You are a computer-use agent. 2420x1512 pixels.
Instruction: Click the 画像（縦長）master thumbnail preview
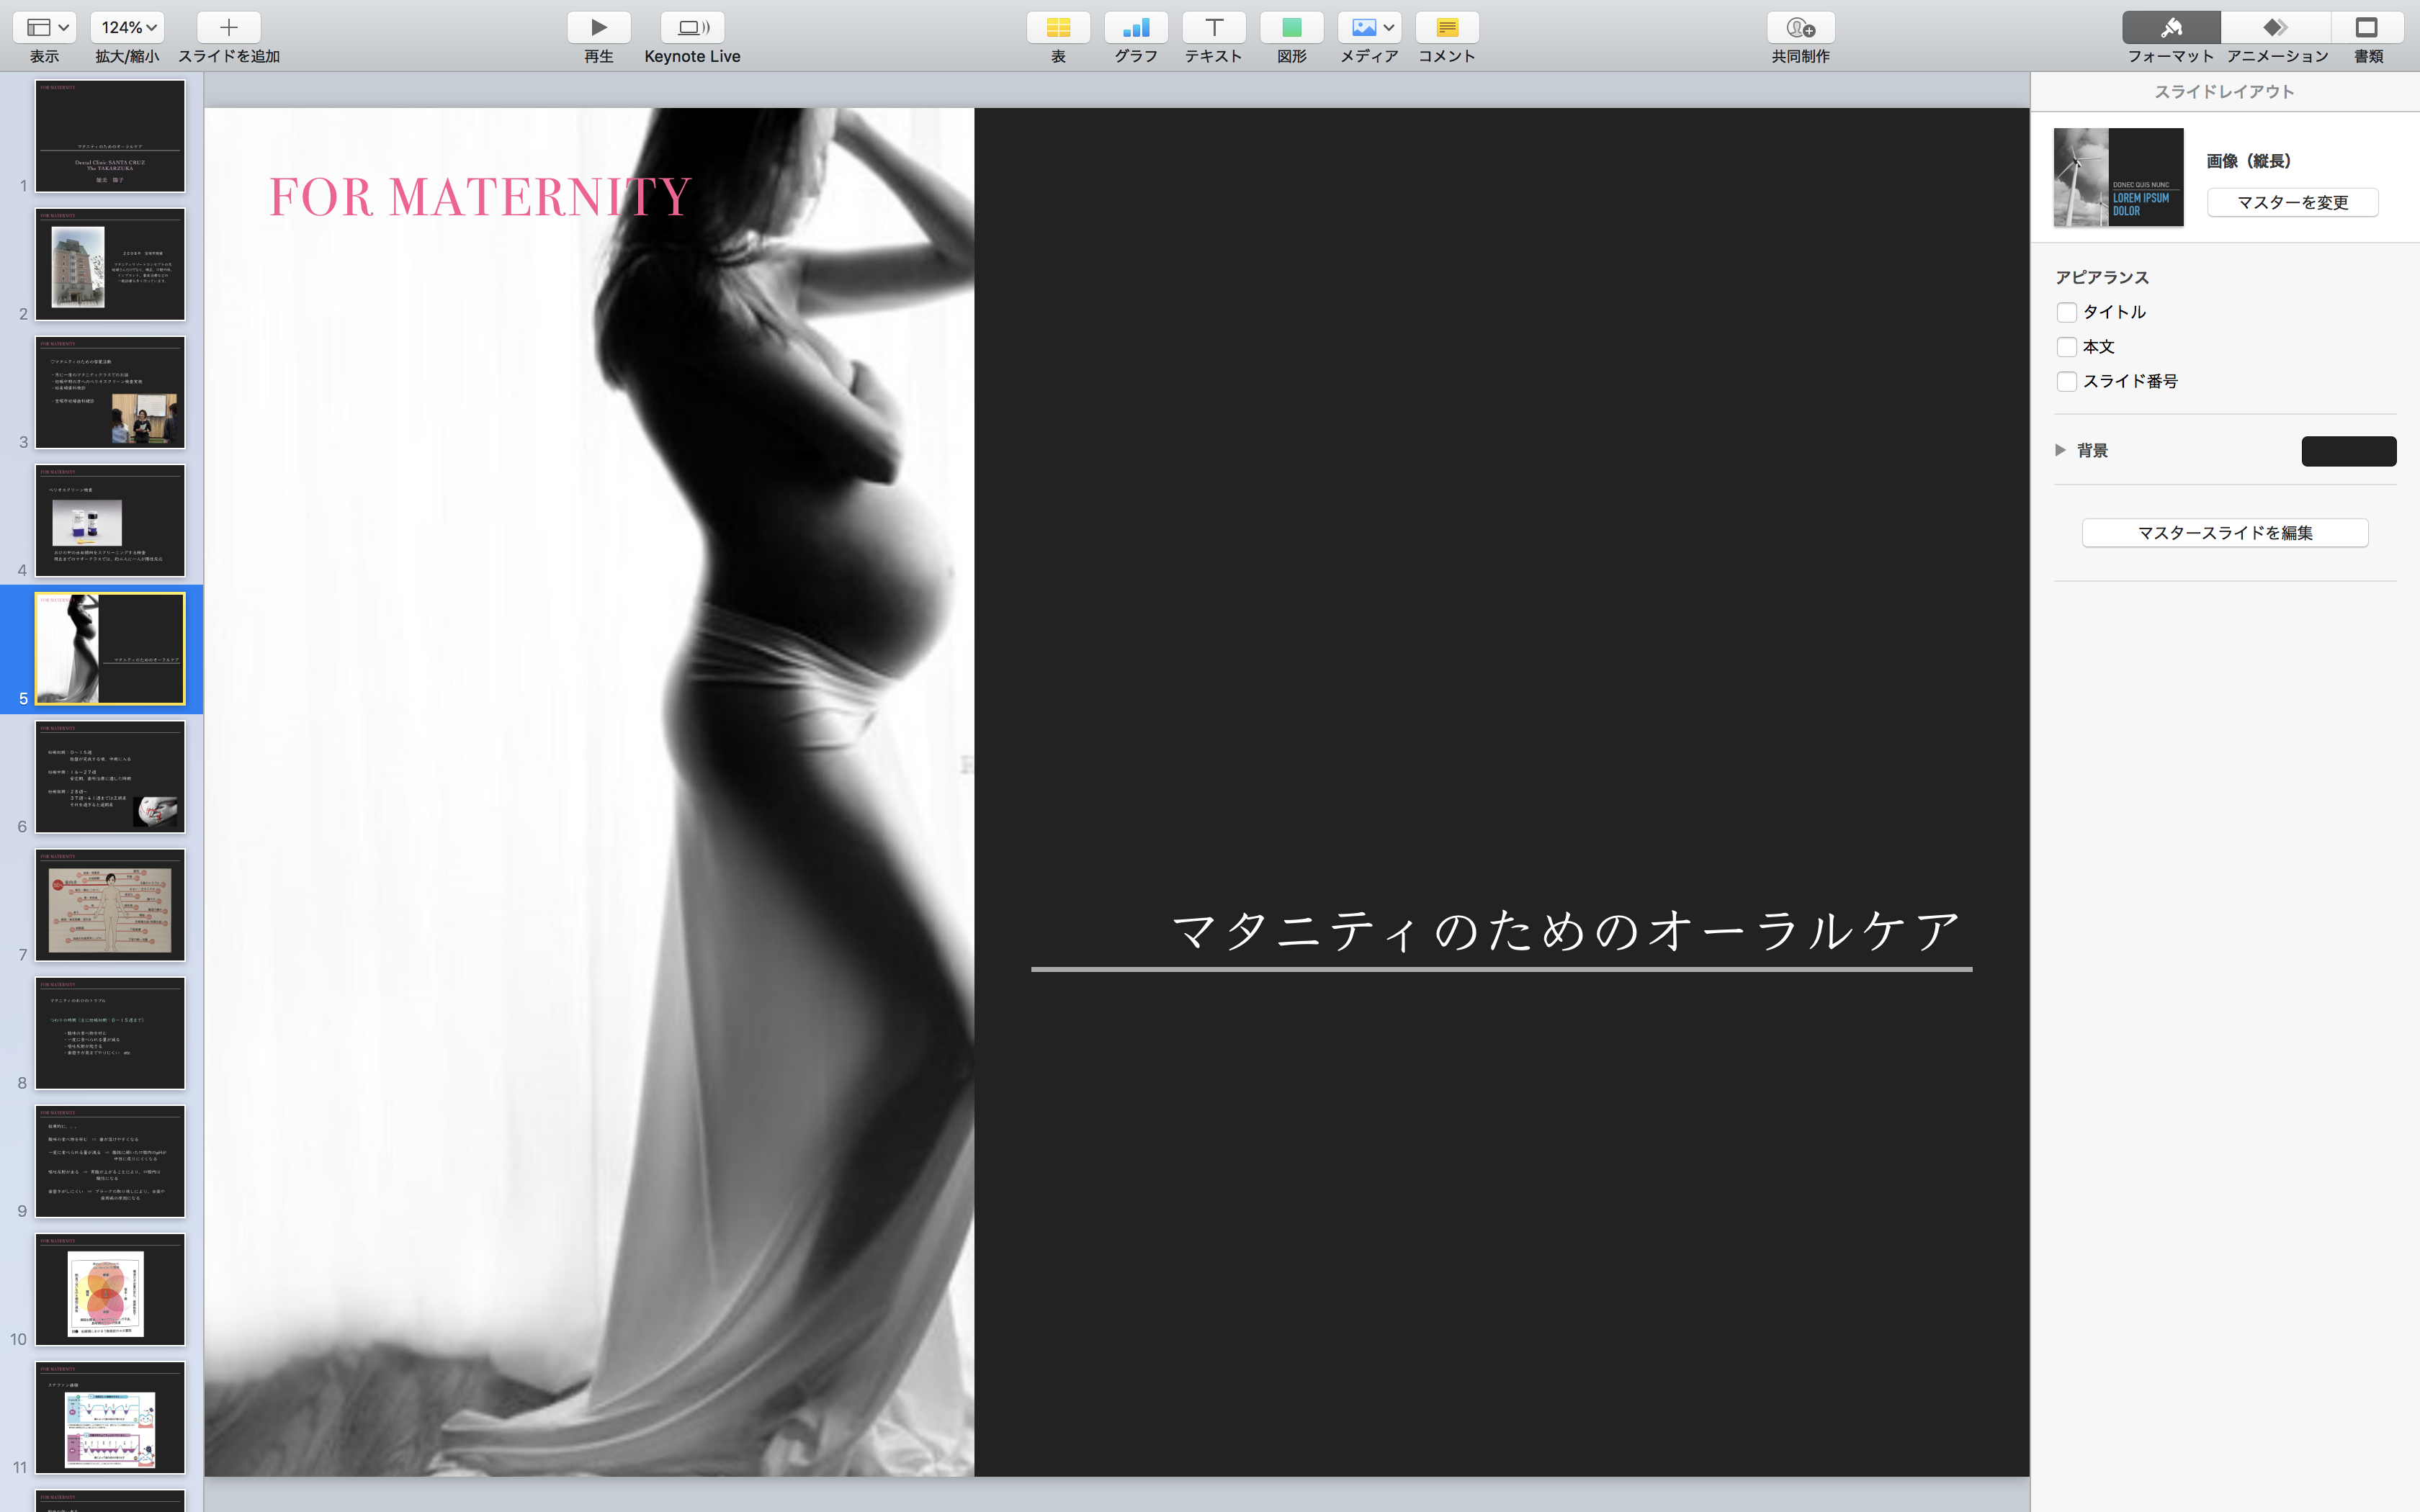click(x=2119, y=177)
